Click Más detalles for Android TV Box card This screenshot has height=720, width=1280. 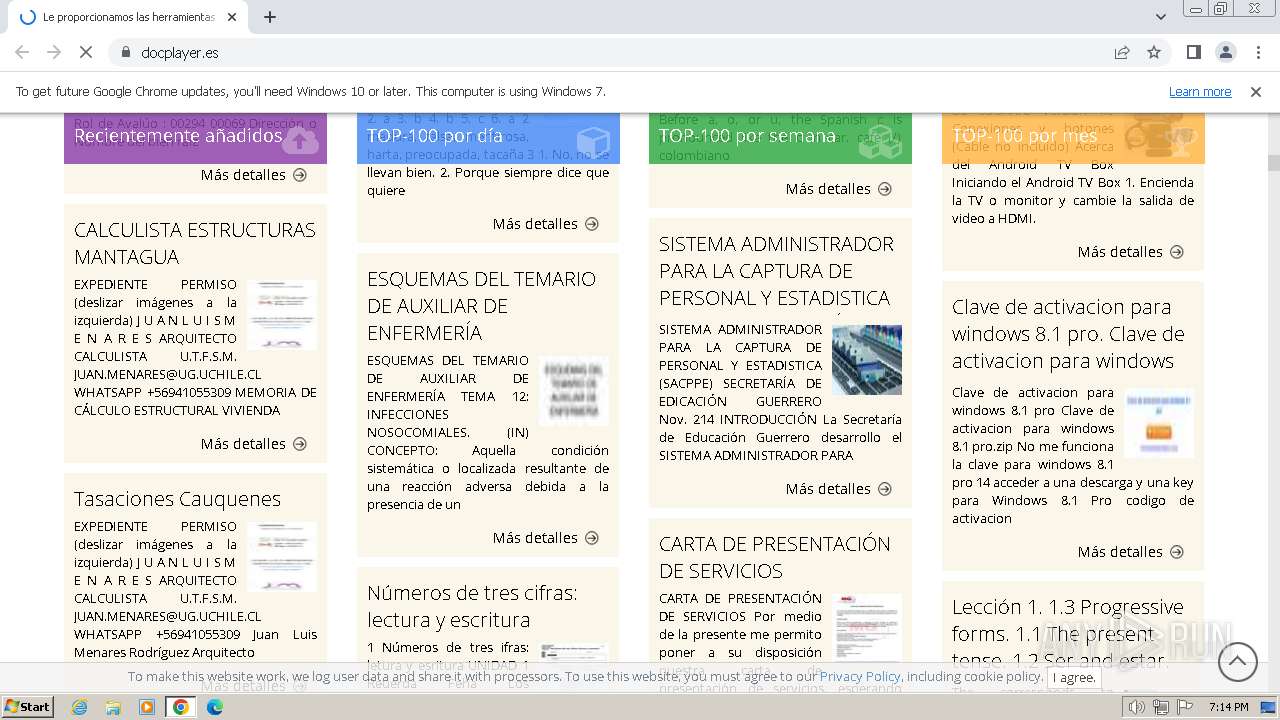(x=1131, y=252)
